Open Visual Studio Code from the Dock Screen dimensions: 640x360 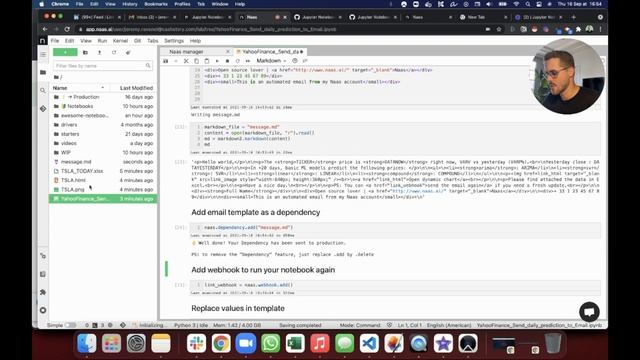click(x=369, y=343)
